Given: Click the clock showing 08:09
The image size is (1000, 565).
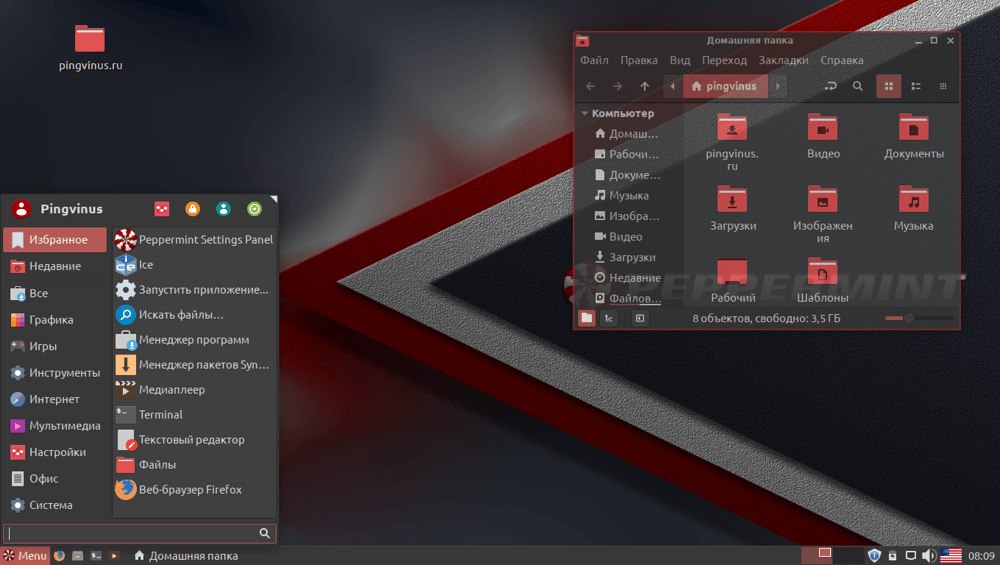Looking at the screenshot, I should [x=981, y=556].
